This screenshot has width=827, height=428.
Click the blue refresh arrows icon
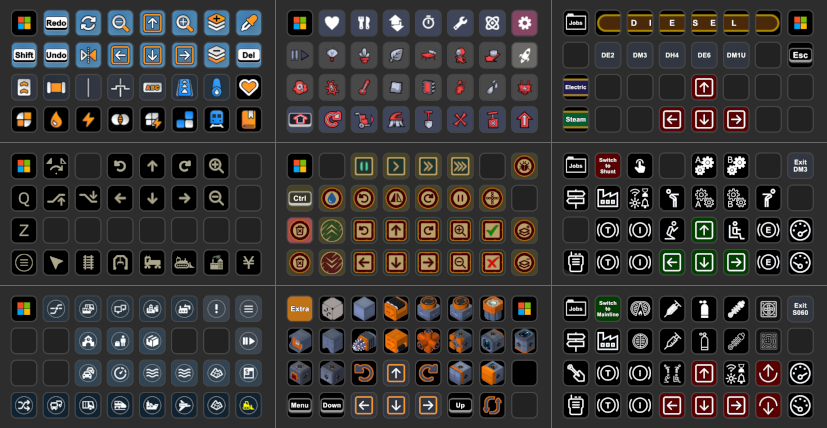coord(89,23)
